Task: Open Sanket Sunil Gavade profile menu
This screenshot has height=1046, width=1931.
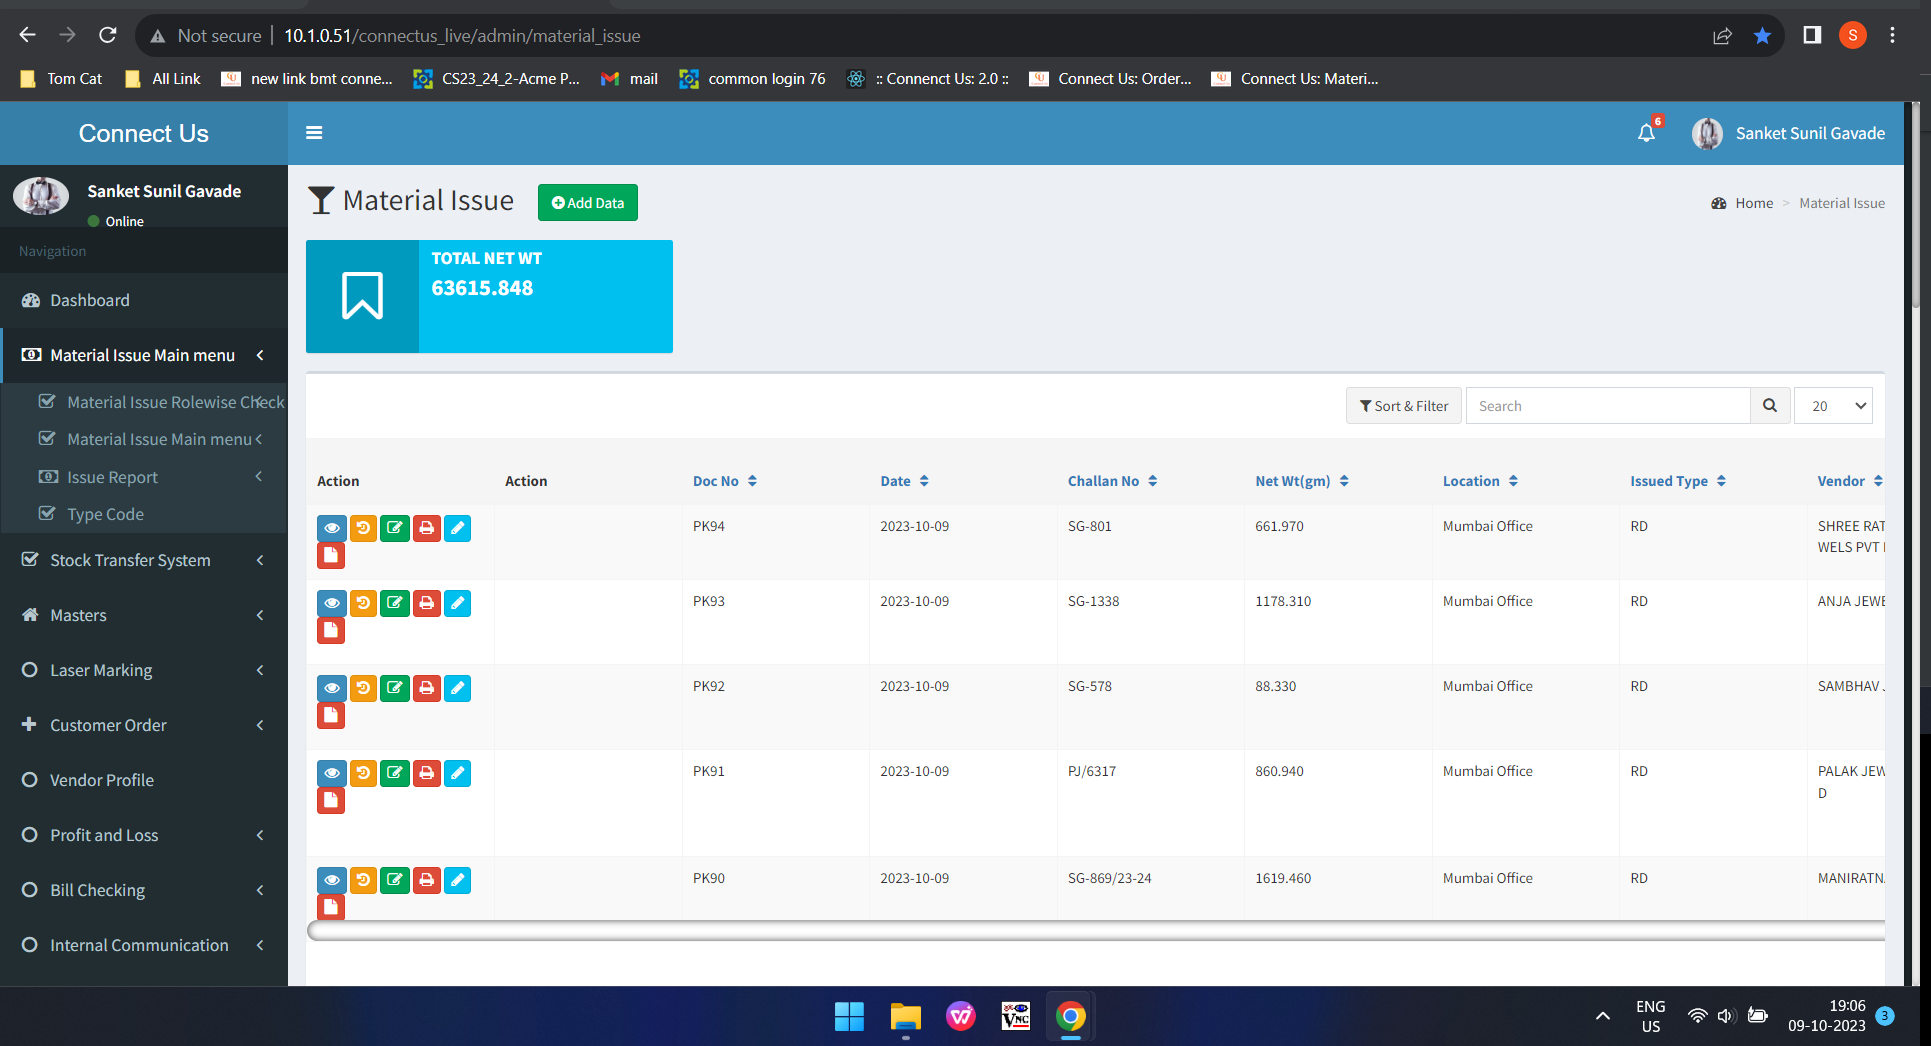Action: tap(1788, 133)
